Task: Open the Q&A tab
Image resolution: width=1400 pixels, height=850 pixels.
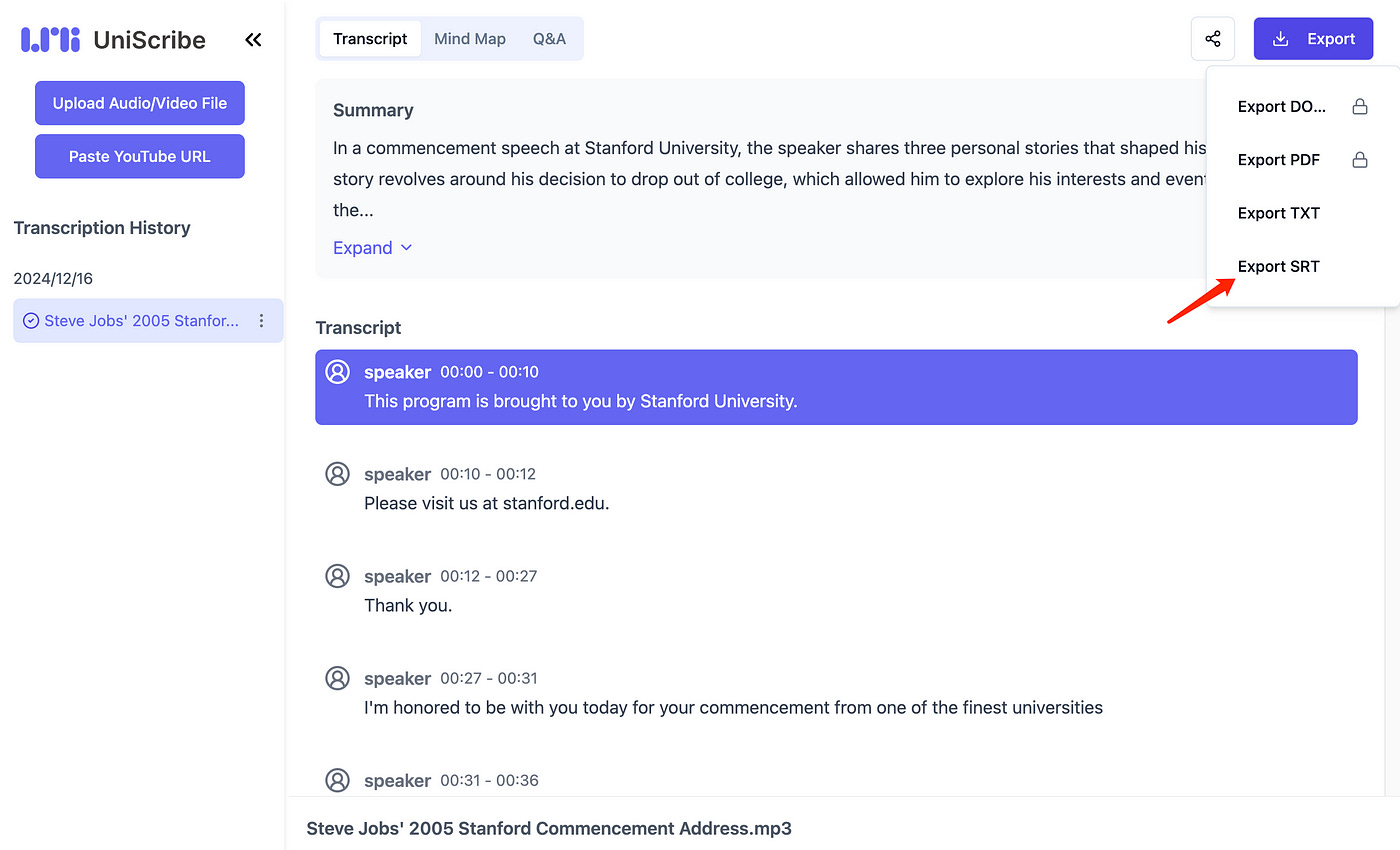Action: tap(549, 39)
